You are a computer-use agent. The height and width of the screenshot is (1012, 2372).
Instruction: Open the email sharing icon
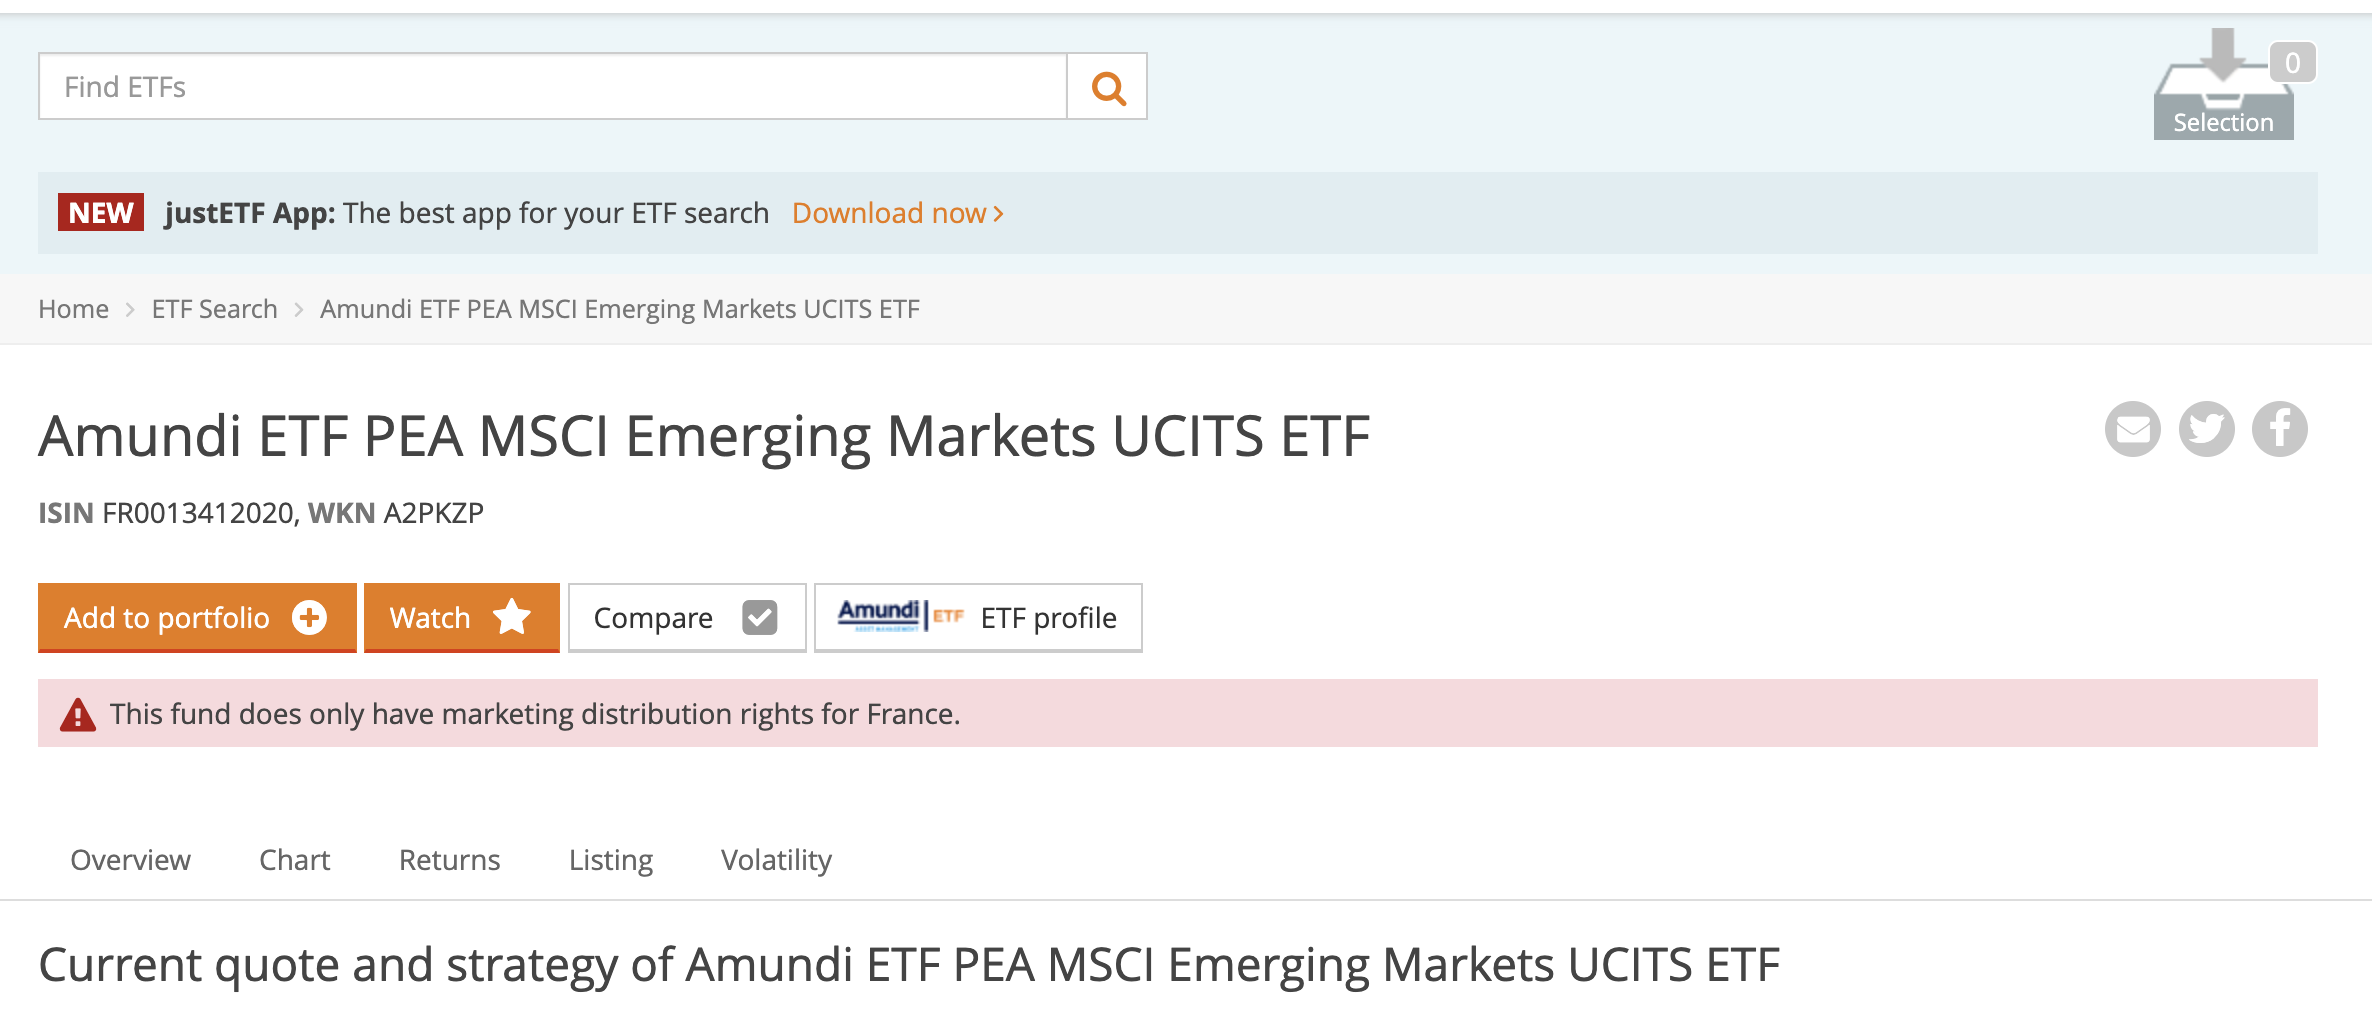2132,429
